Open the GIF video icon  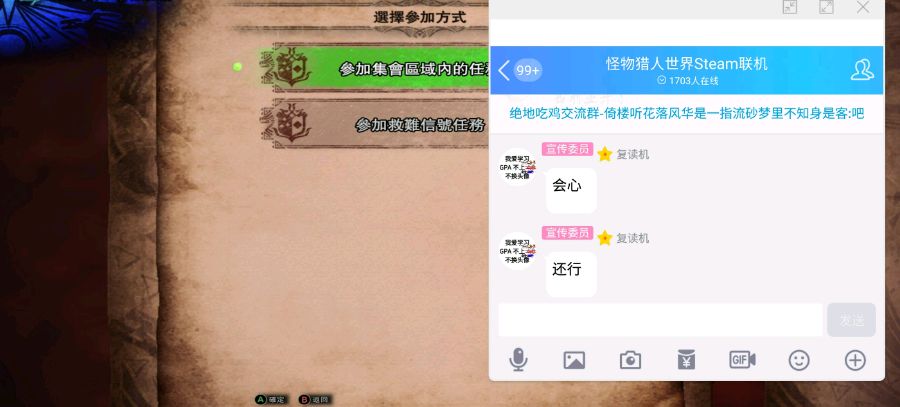tap(742, 359)
